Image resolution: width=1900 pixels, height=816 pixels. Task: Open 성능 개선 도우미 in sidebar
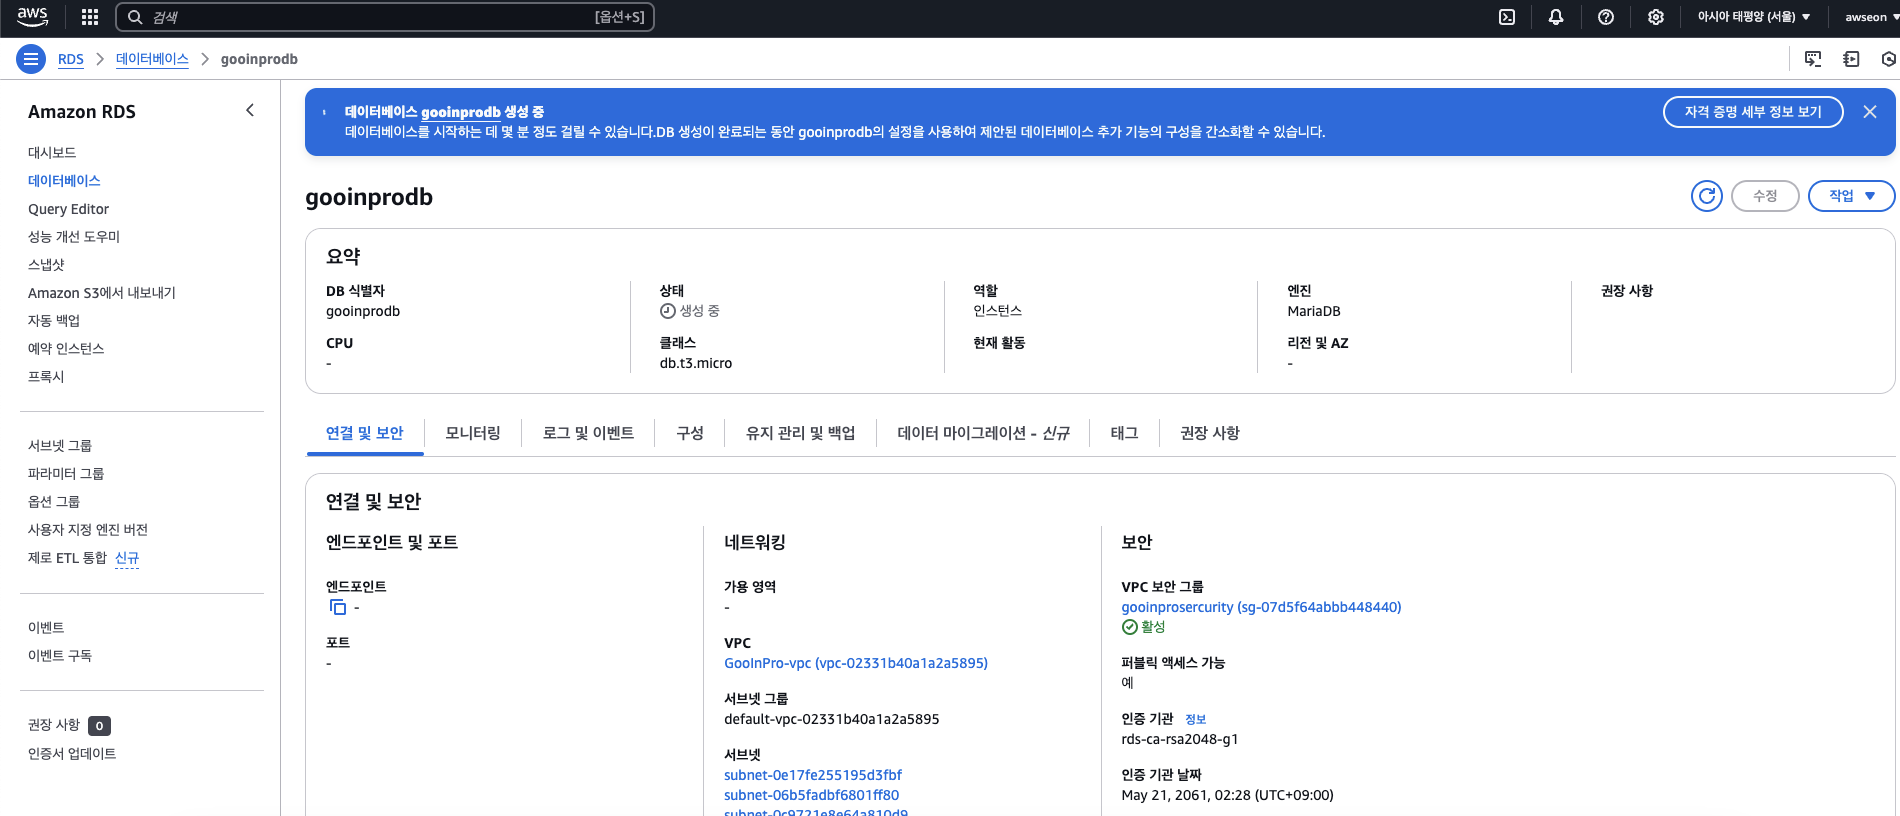(74, 237)
